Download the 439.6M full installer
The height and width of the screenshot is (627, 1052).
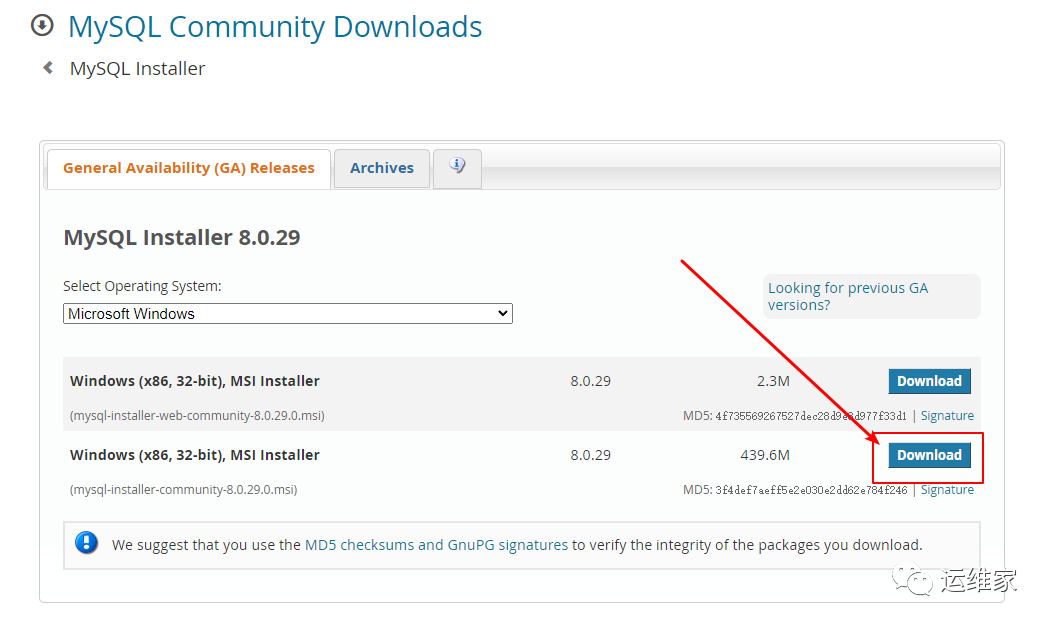coord(929,455)
